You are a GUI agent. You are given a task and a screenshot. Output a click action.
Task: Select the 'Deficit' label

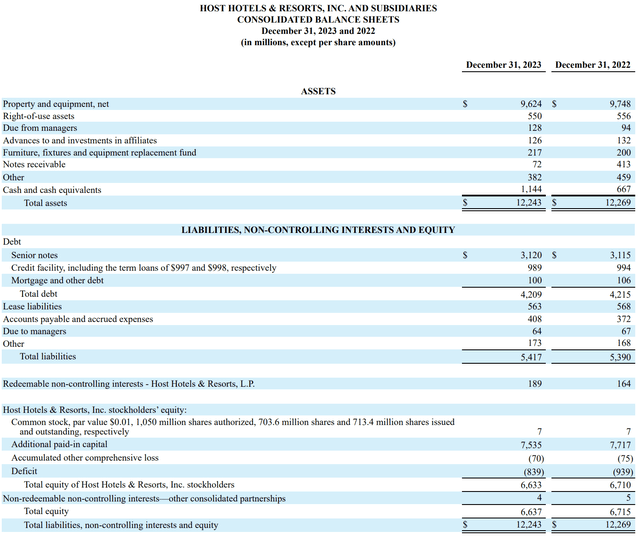(x=24, y=471)
